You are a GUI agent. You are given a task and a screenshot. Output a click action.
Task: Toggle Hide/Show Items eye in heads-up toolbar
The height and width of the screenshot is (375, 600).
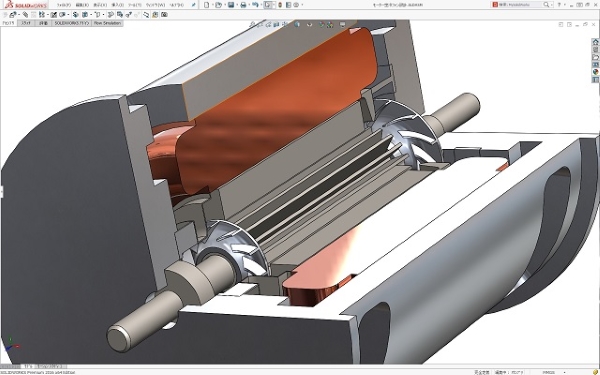tap(309, 24)
